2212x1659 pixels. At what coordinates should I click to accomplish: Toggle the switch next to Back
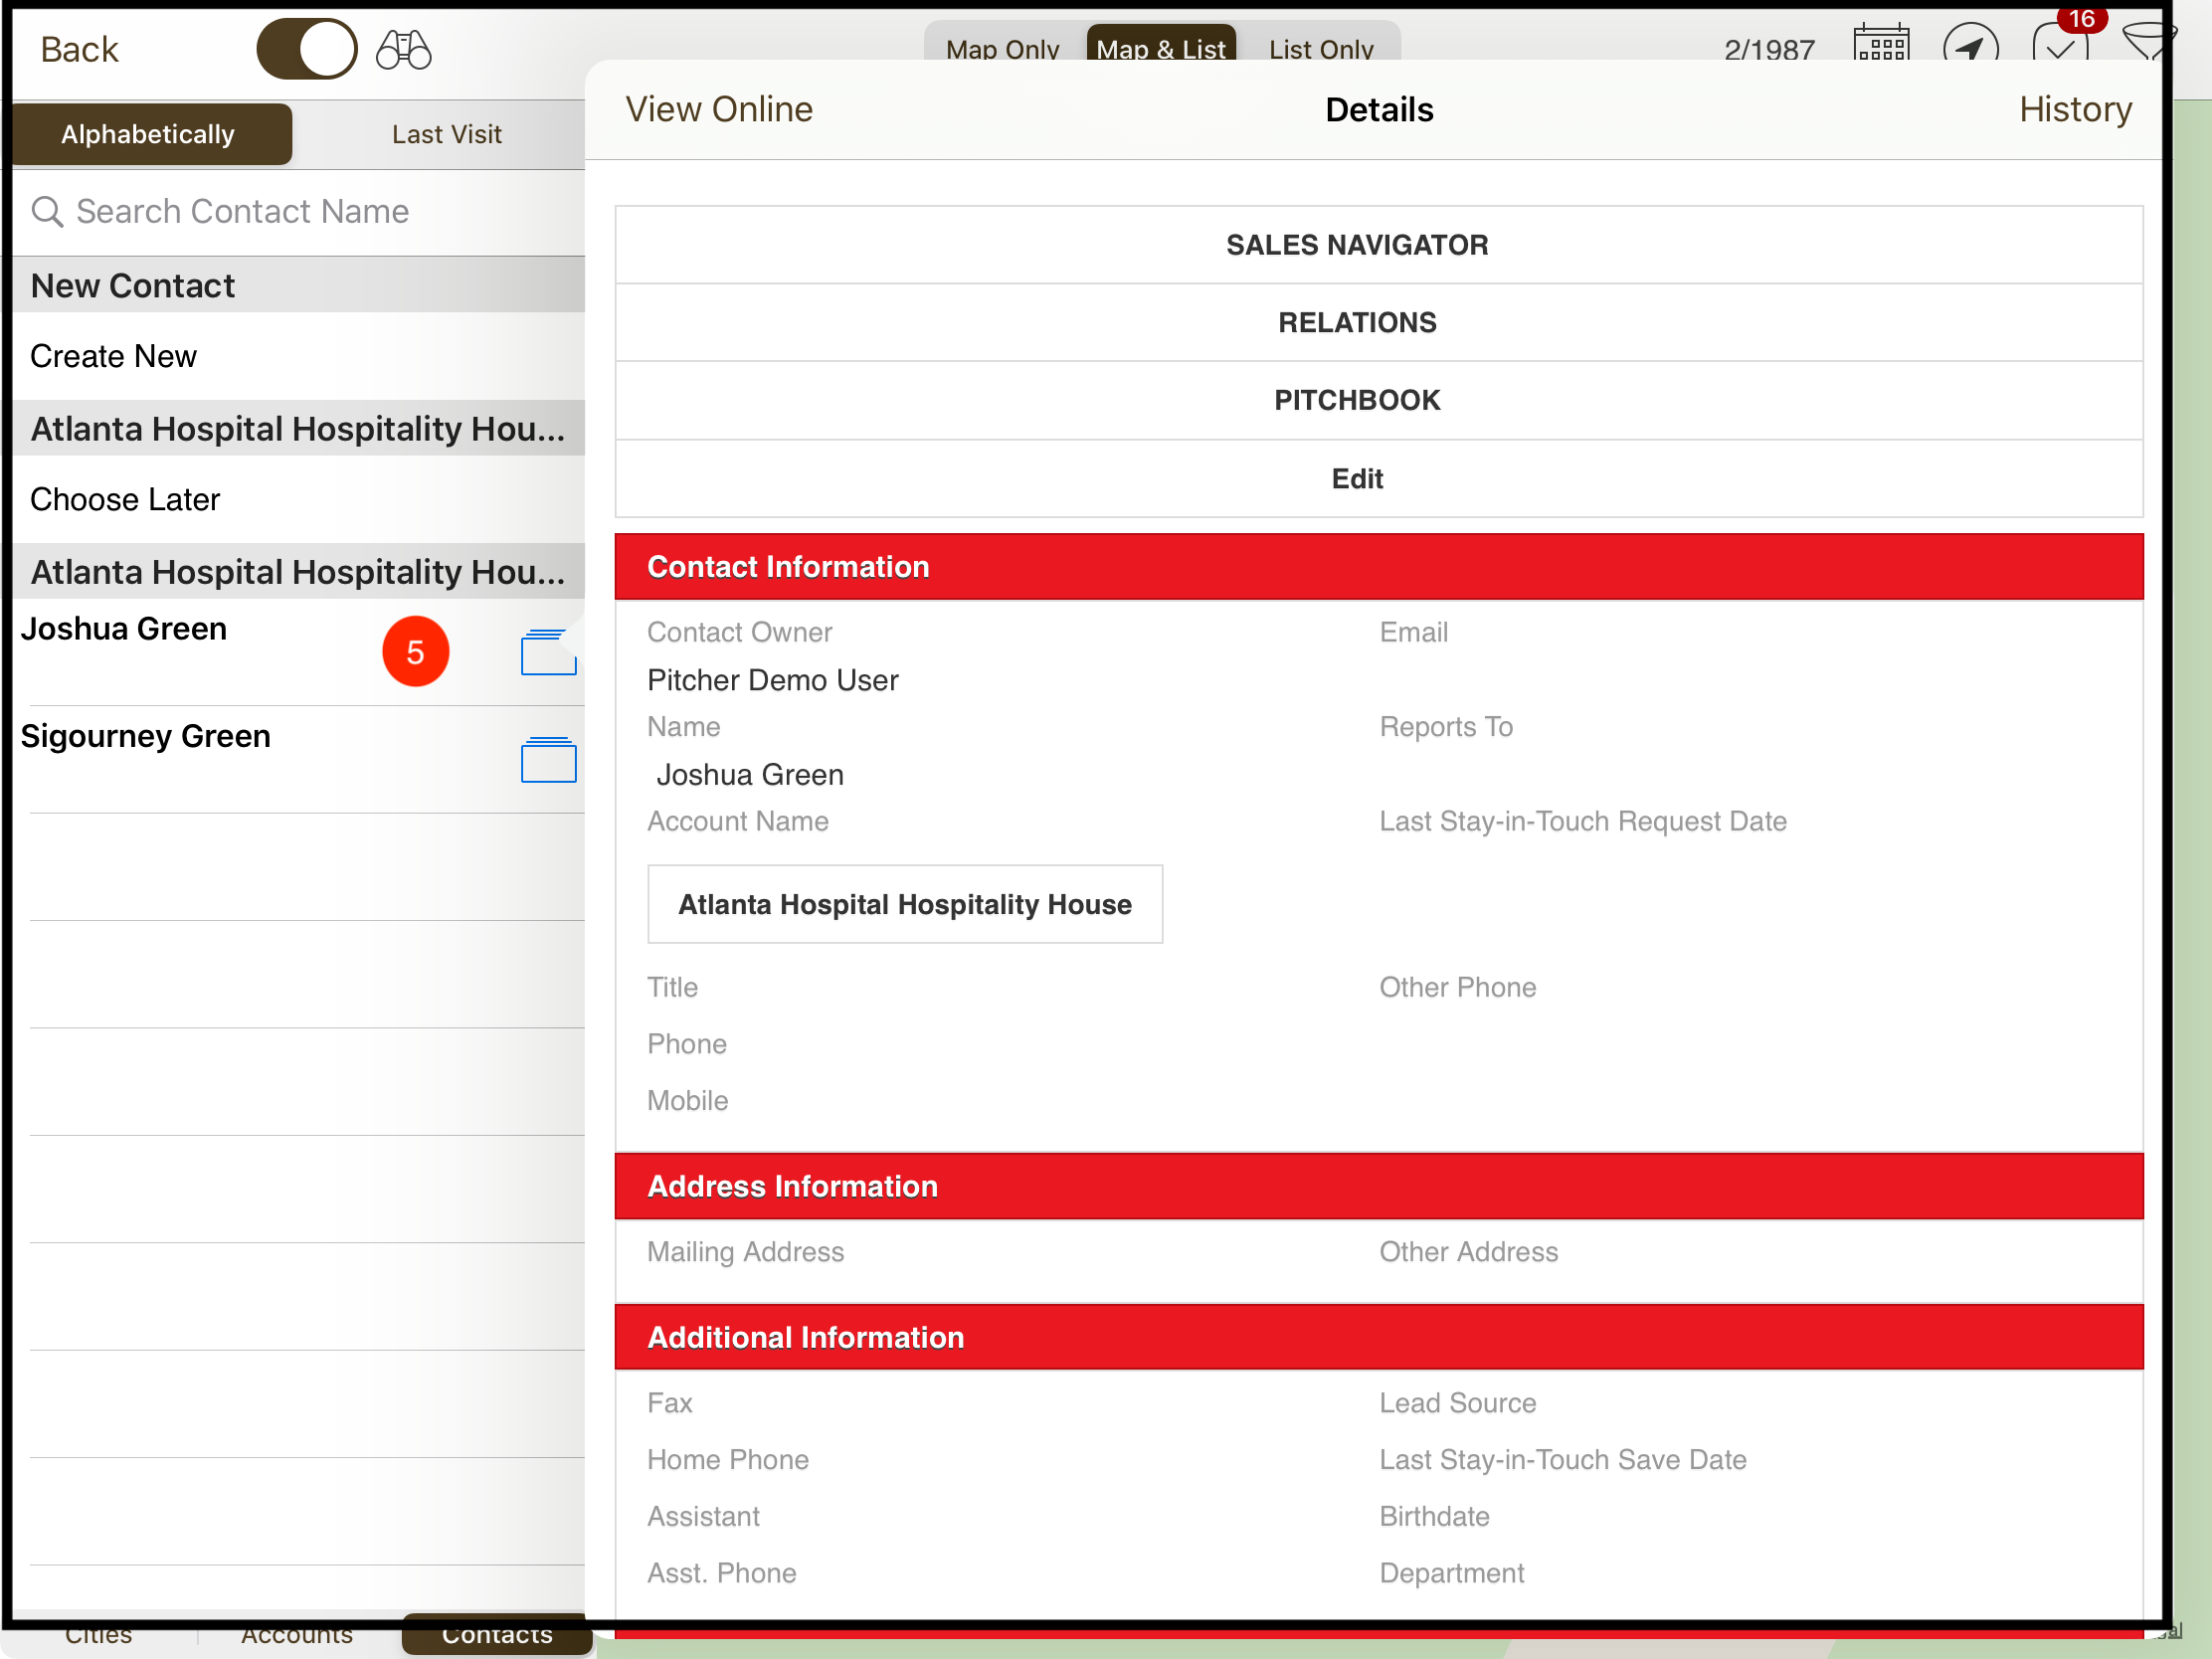307,49
